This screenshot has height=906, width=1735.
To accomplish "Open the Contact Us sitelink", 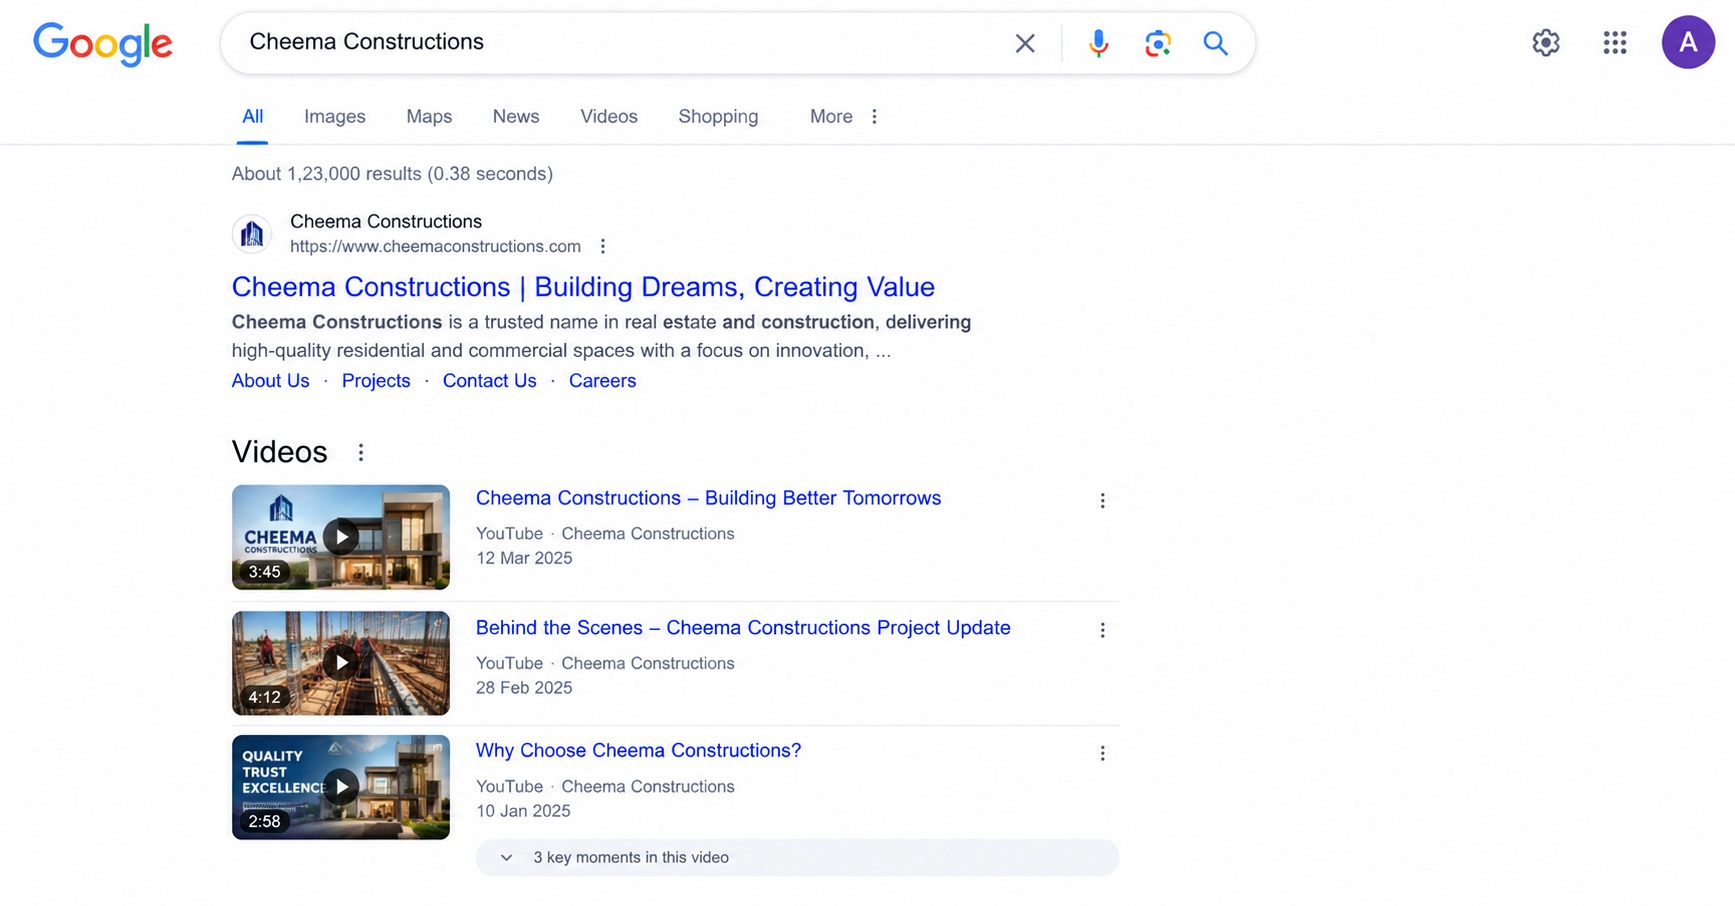I will click(x=490, y=381).
